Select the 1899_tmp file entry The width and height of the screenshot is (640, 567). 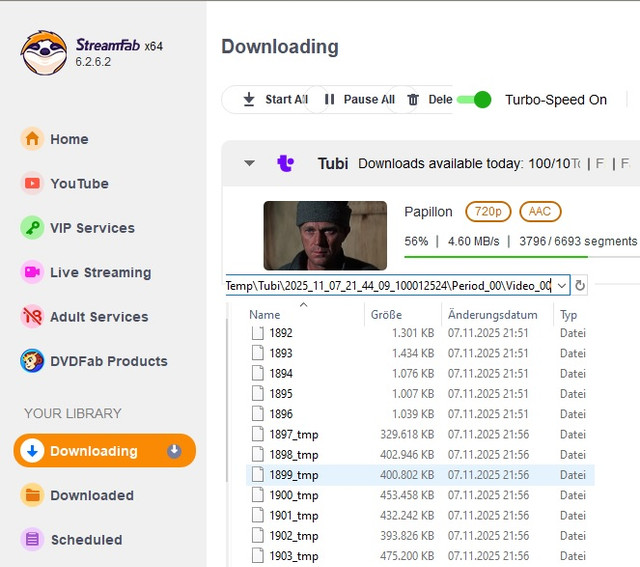pos(293,475)
